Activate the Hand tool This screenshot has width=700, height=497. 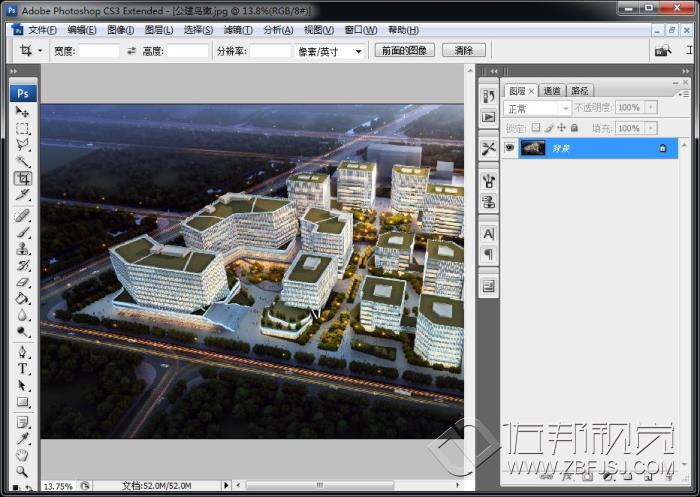[22, 454]
